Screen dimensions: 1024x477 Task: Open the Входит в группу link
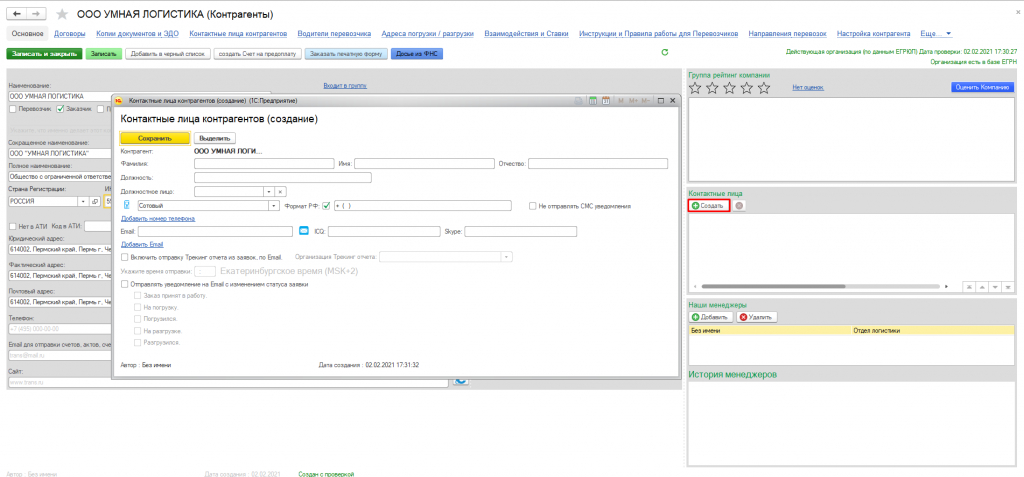[345, 85]
